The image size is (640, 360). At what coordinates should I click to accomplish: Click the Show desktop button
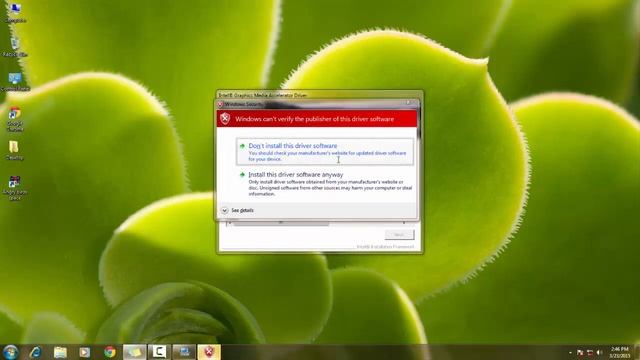tap(637, 352)
